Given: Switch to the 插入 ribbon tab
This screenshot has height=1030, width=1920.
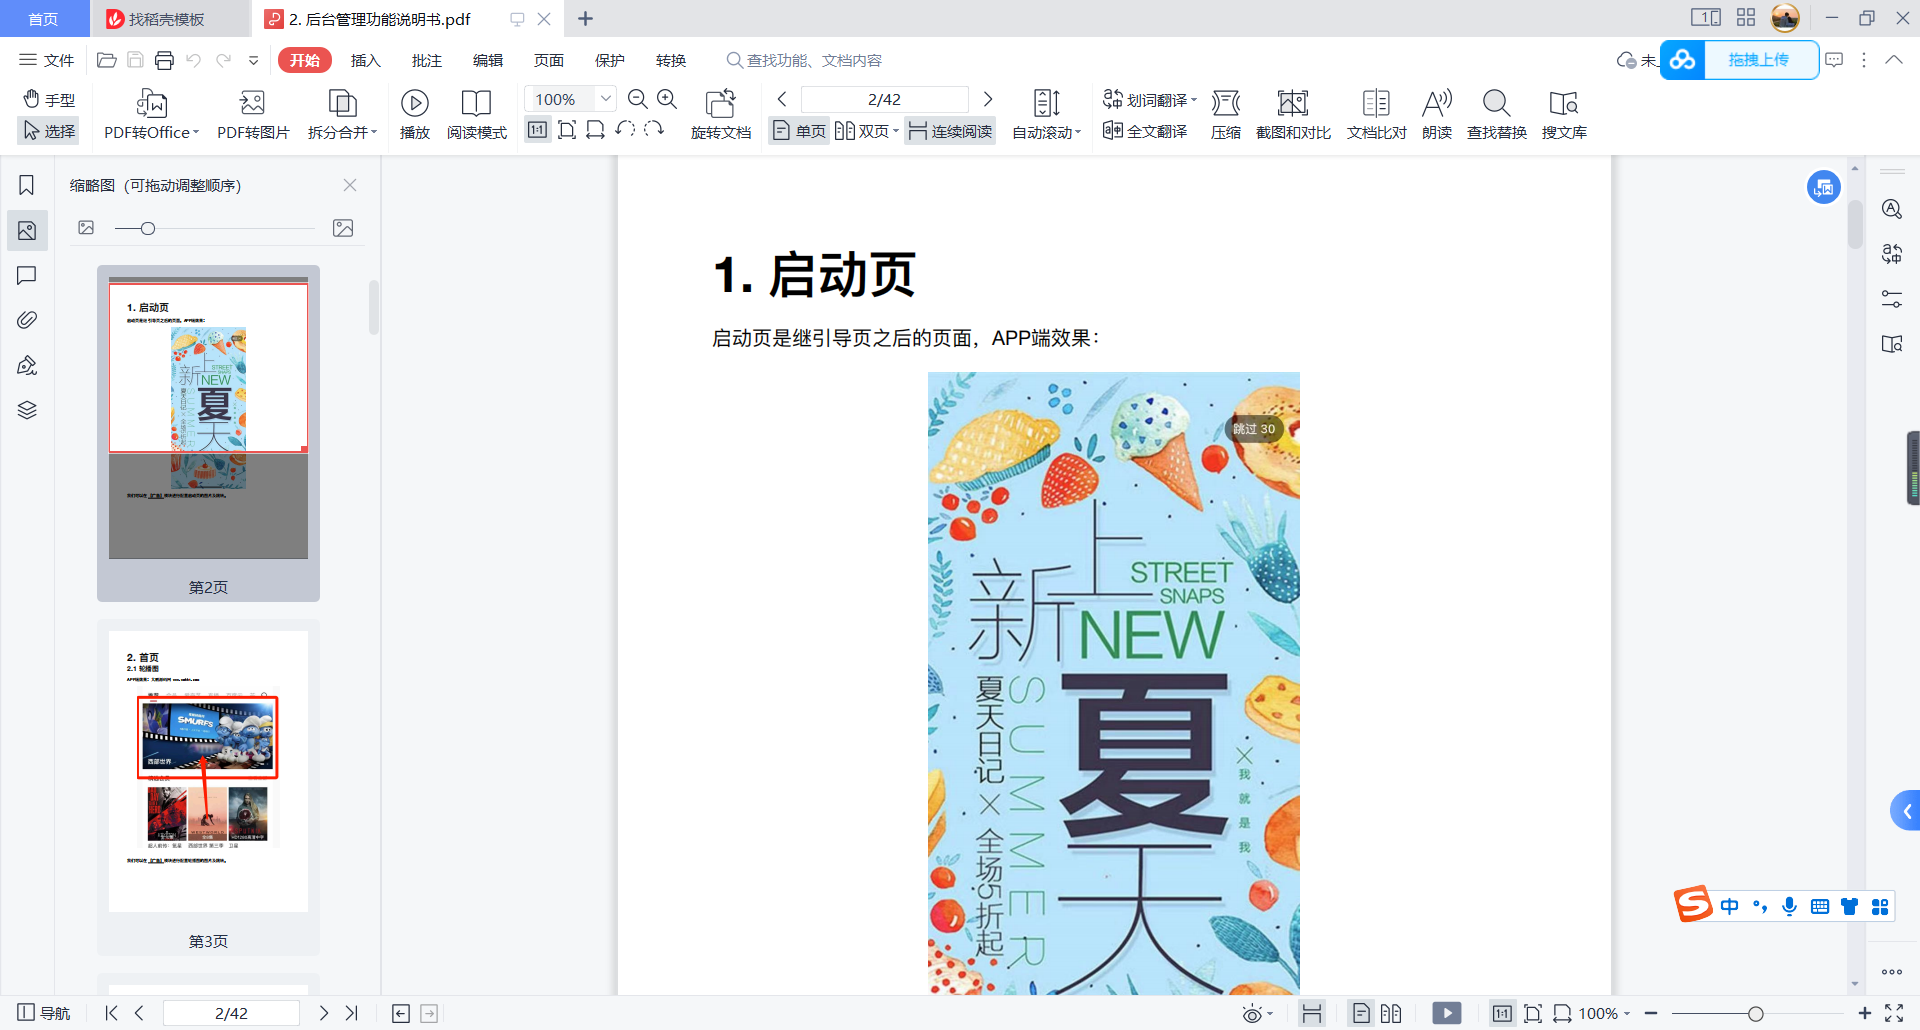Looking at the screenshot, I should [x=365, y=60].
